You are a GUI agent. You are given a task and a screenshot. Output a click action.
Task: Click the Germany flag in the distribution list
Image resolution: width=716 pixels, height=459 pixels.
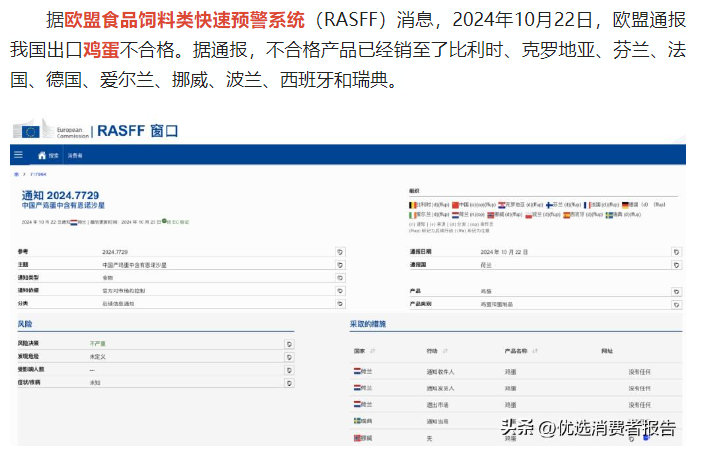pyautogui.click(x=626, y=205)
